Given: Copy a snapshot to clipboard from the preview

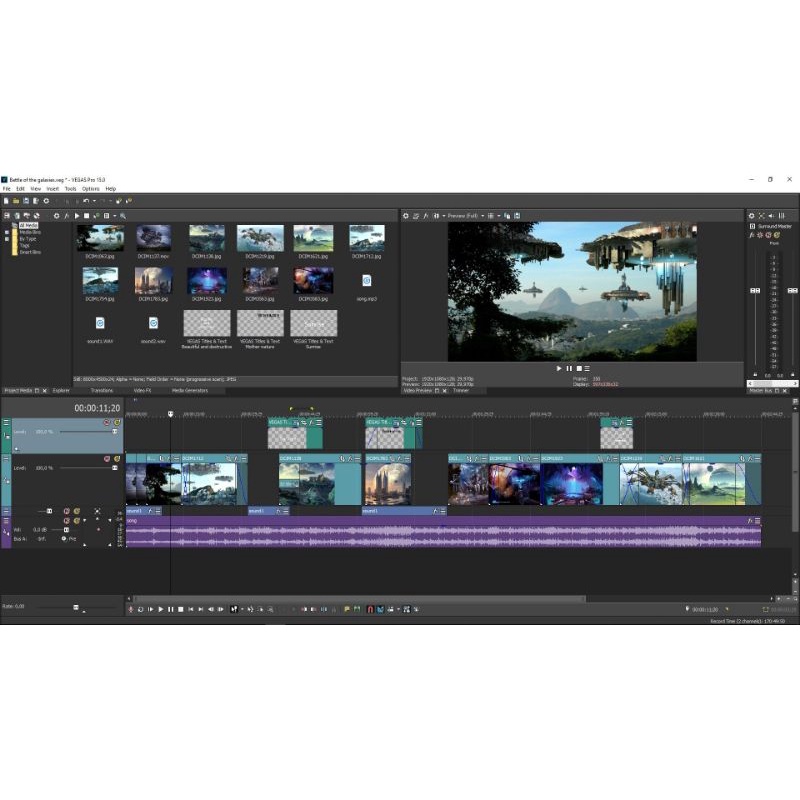Looking at the screenshot, I should pos(507,215).
